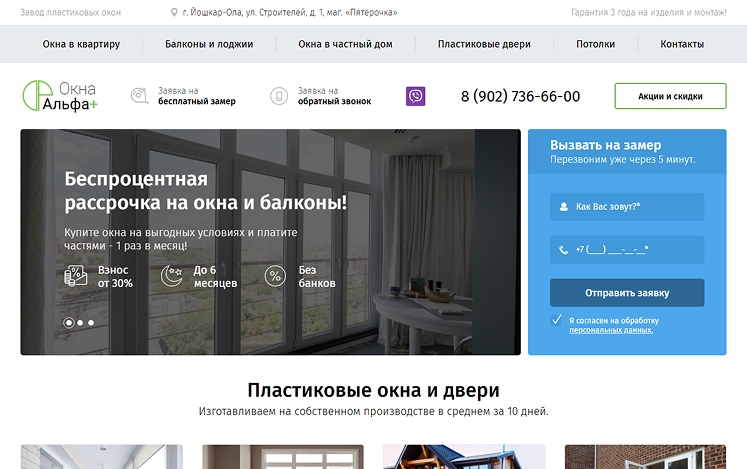Switch to the second banner slide dot

(80, 323)
